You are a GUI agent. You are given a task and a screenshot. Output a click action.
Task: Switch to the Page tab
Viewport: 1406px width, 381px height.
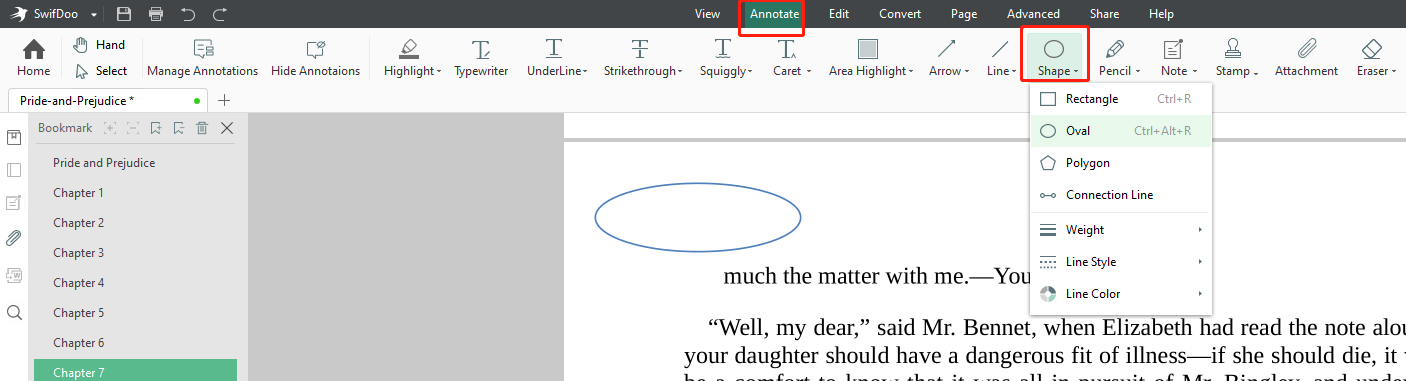[x=964, y=14]
